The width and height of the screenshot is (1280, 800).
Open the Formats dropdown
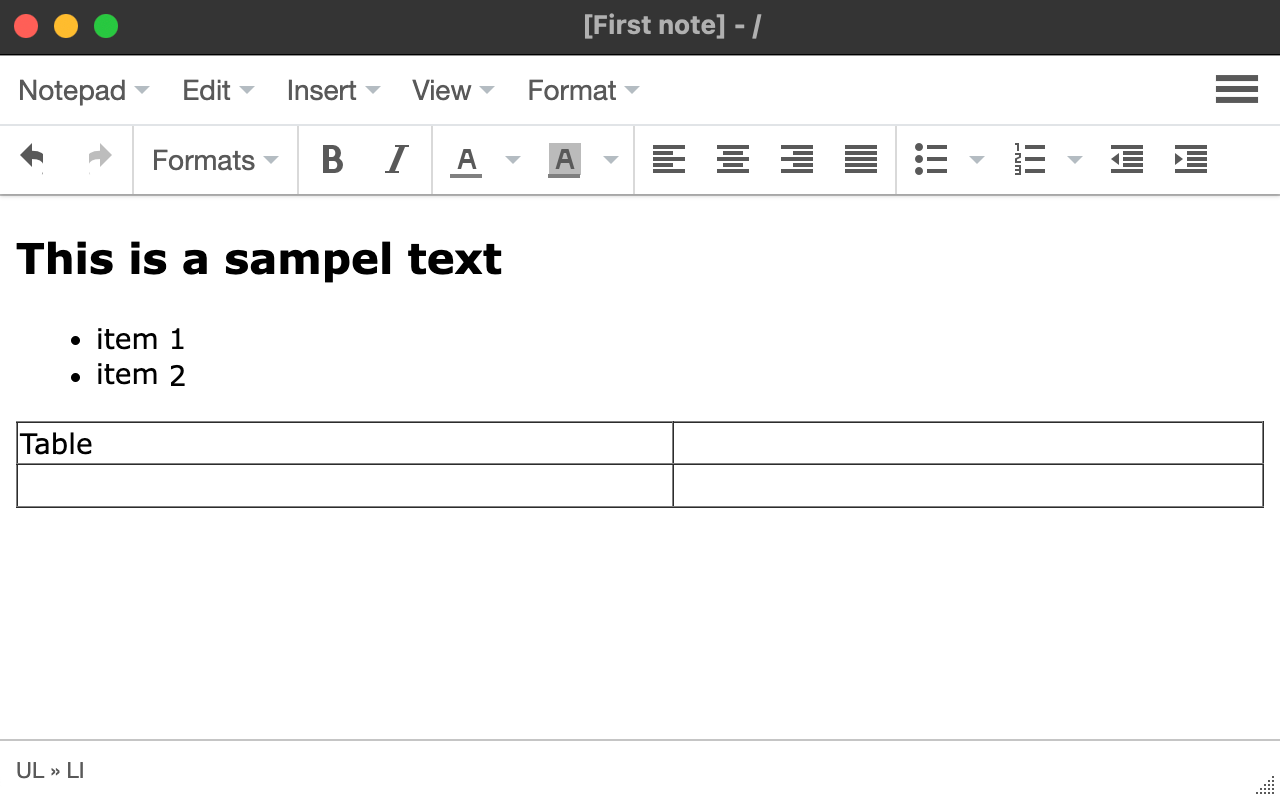[x=215, y=160]
